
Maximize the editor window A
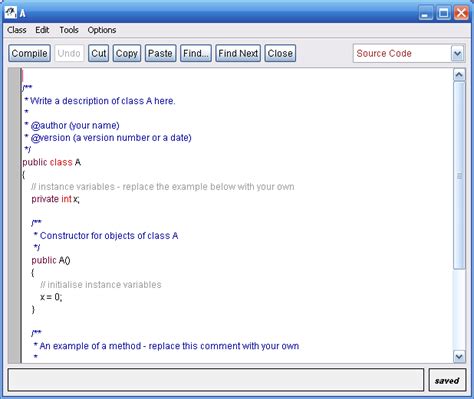[x=443, y=13]
